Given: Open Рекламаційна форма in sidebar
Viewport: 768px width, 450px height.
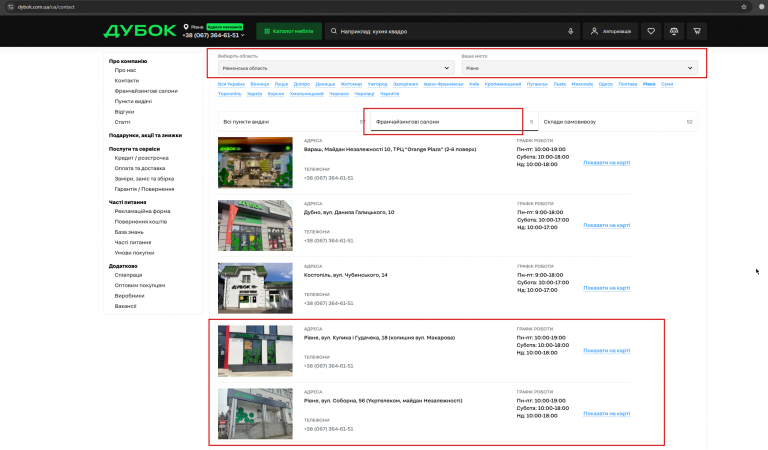Looking at the screenshot, I should [143, 212].
